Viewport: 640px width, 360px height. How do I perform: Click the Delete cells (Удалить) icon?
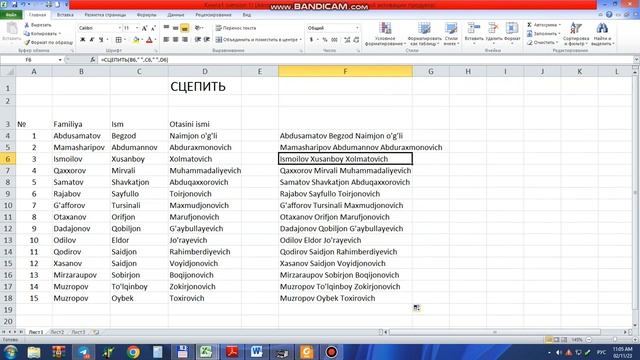pyautogui.click(x=493, y=29)
